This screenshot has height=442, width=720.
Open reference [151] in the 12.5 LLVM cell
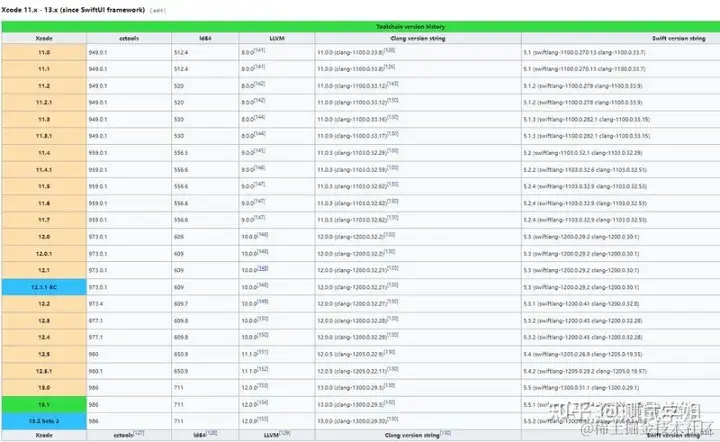click(x=263, y=352)
